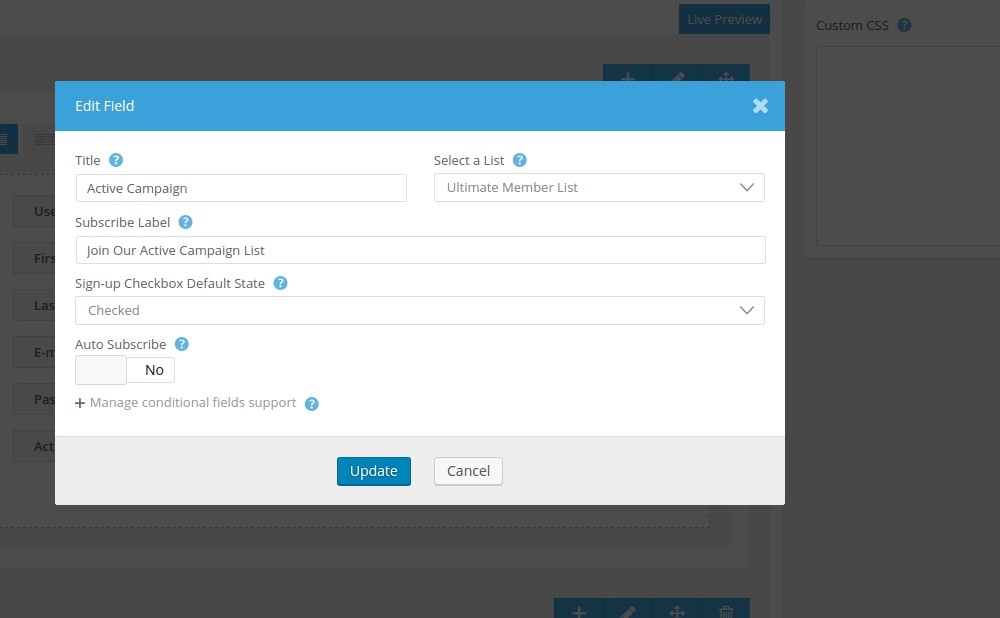The height and width of the screenshot is (618, 1000).
Task: Click the Auto Subscribe help icon
Action: point(182,344)
